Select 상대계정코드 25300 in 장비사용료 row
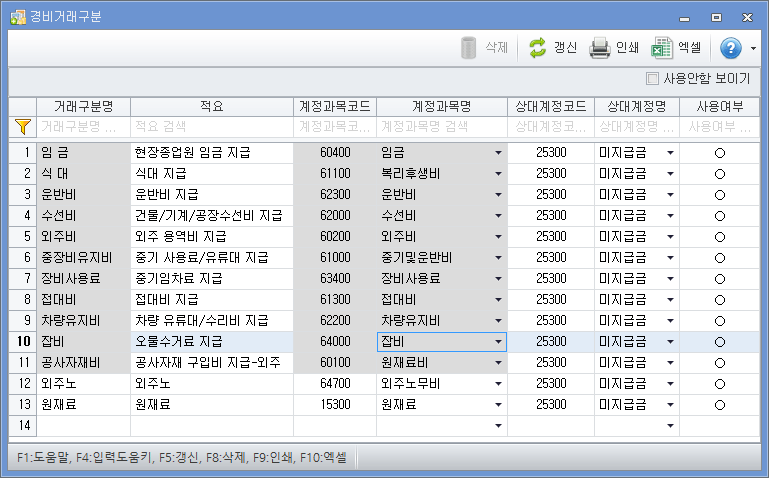Screen dimensions: 769x478 pos(551,278)
